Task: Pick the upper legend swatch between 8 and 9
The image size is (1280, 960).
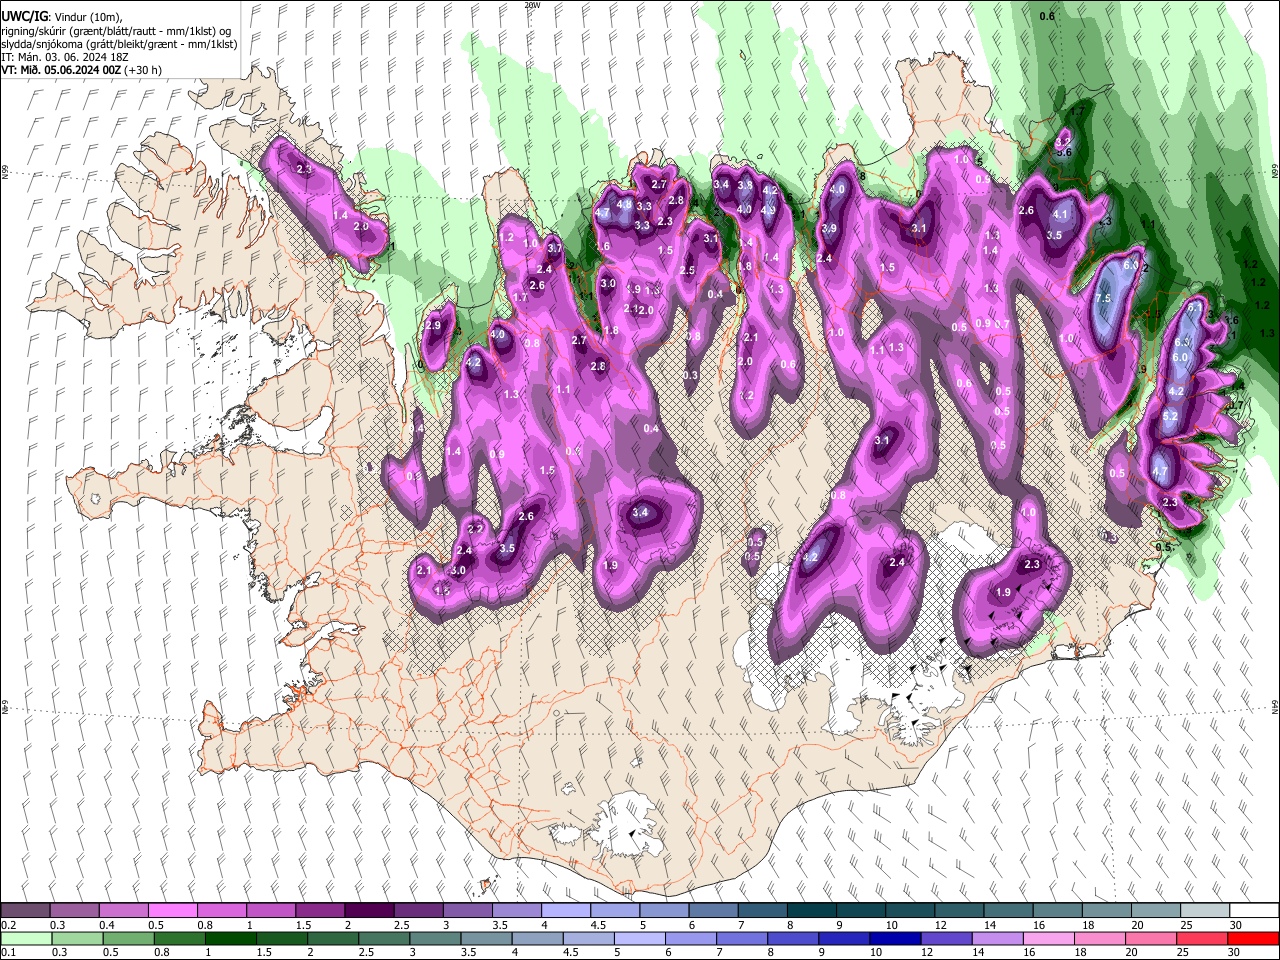Action: tap(811, 911)
